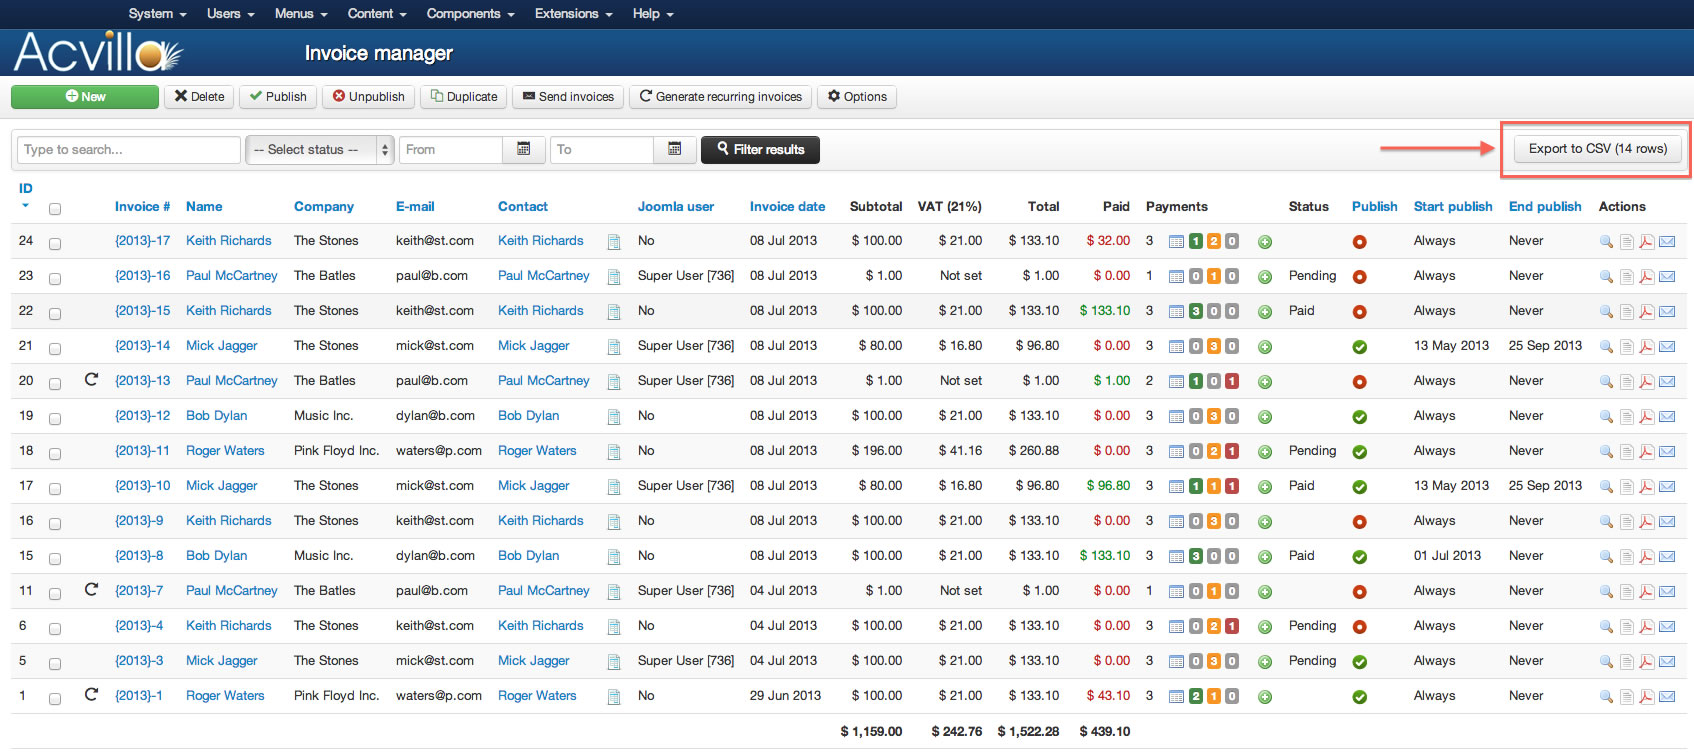This screenshot has height=755, width=1694.
Task: Toggle the select-all checkbox in header
Action: [x=55, y=209]
